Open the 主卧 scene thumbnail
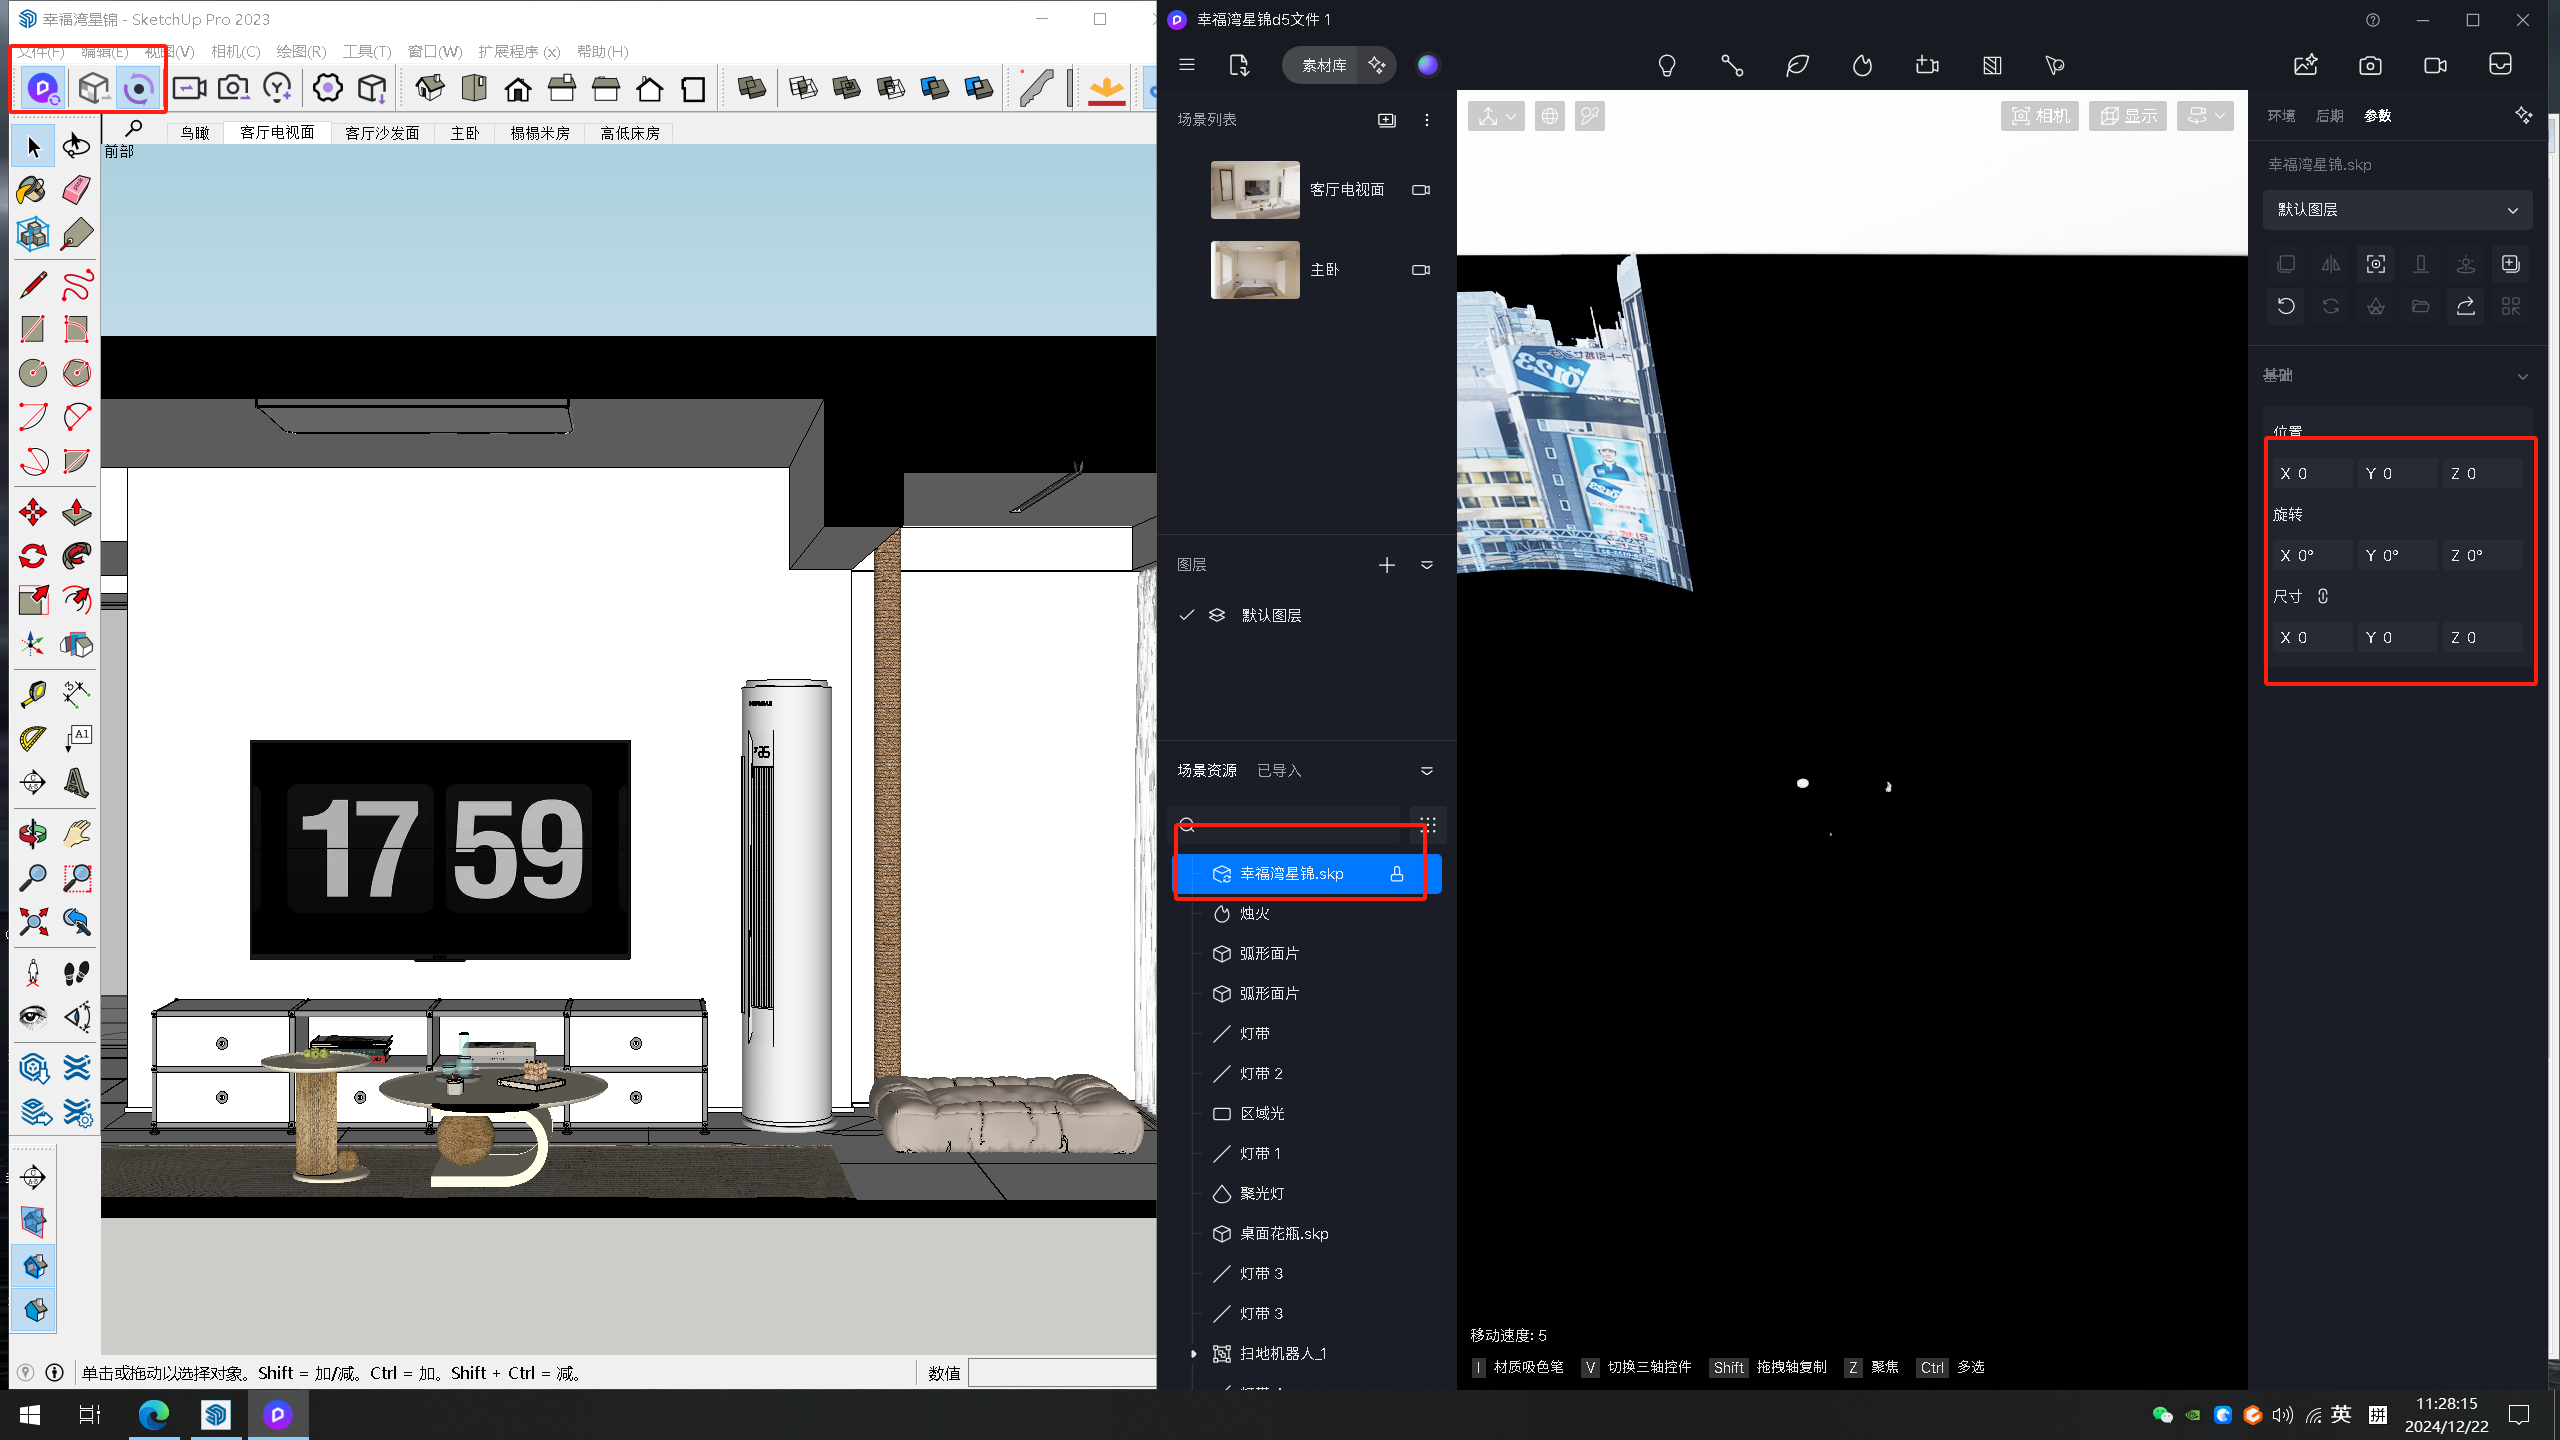The width and height of the screenshot is (2560, 1440). 1255,270
